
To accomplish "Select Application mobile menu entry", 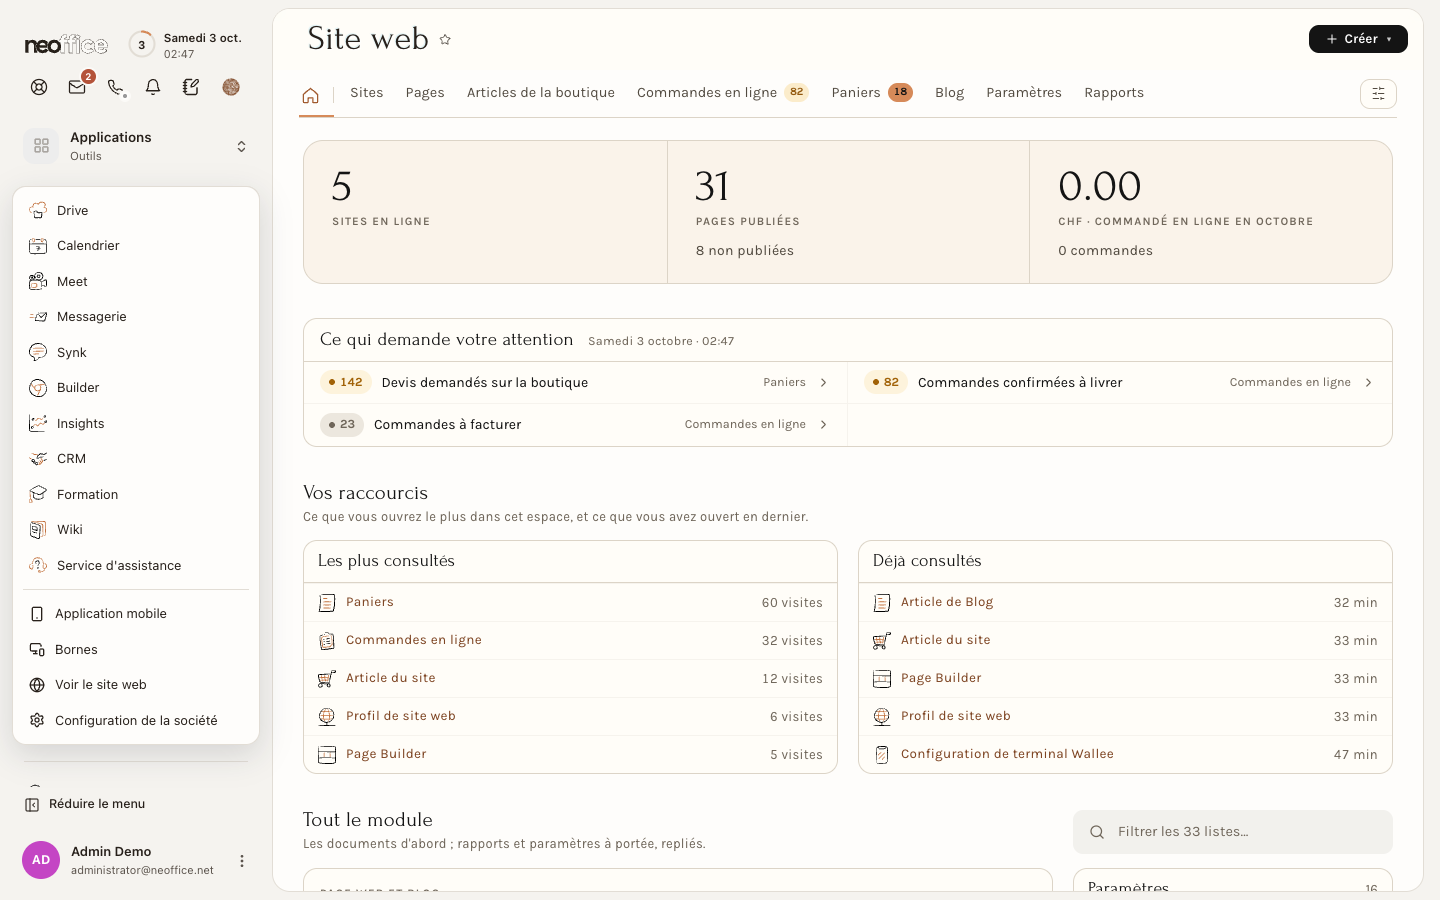I will [136, 614].
